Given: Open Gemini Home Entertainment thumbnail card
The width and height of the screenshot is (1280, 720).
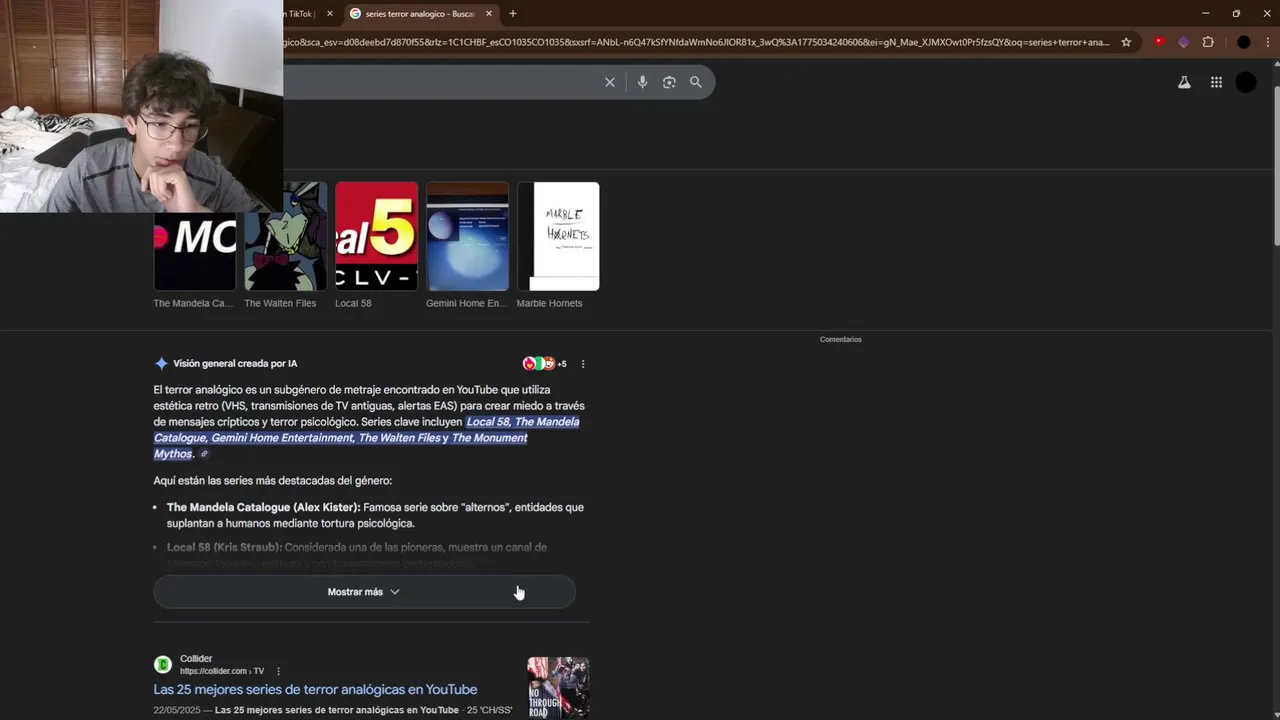Looking at the screenshot, I should tap(467, 245).
